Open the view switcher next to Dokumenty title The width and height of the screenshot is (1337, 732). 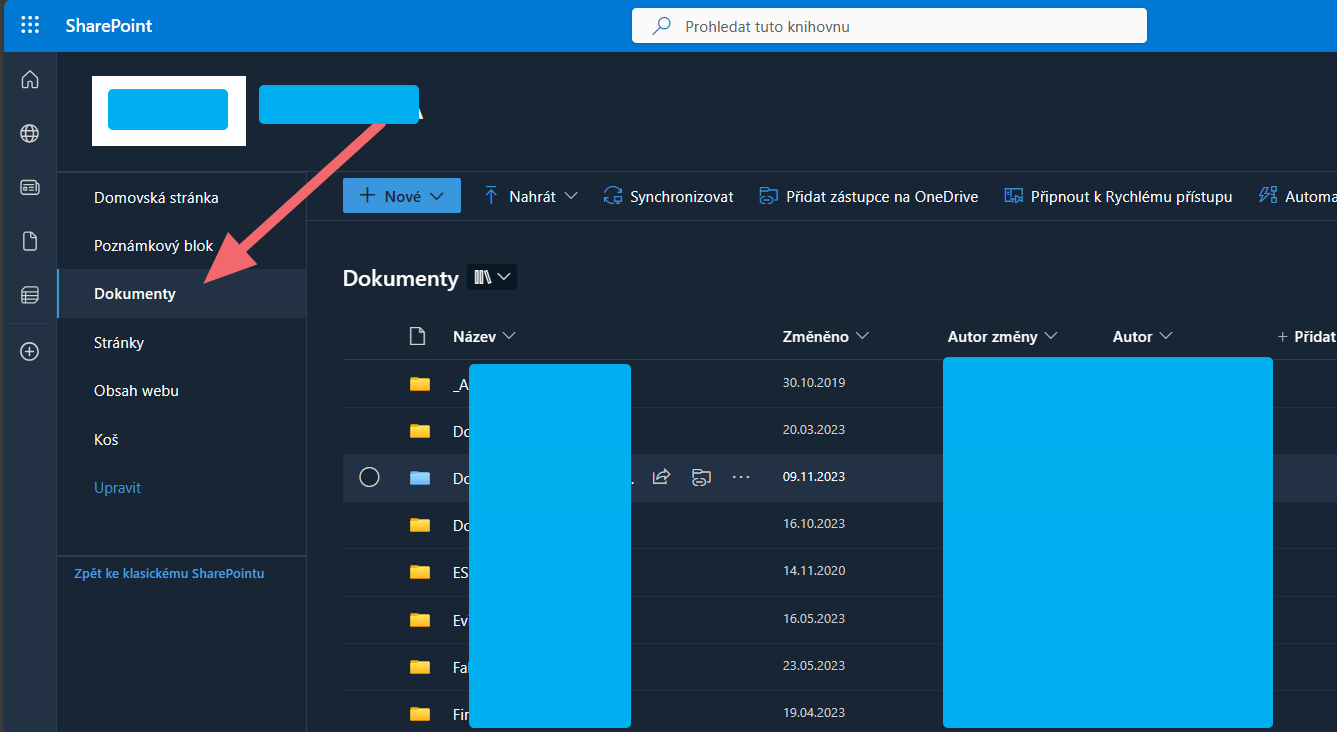pos(492,277)
